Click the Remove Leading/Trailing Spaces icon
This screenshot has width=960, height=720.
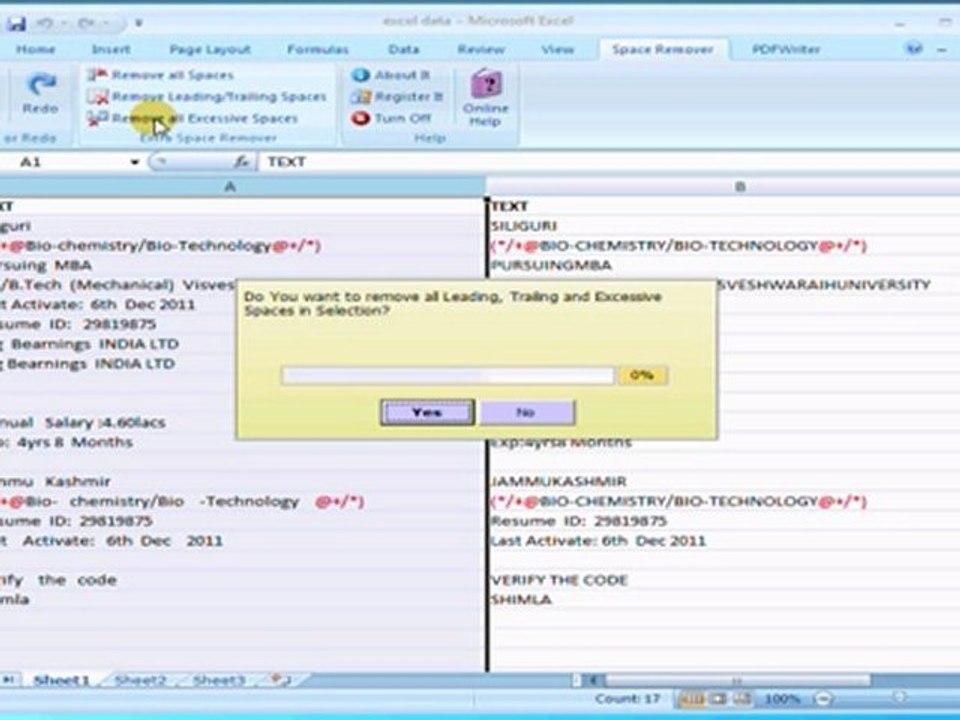[97, 96]
